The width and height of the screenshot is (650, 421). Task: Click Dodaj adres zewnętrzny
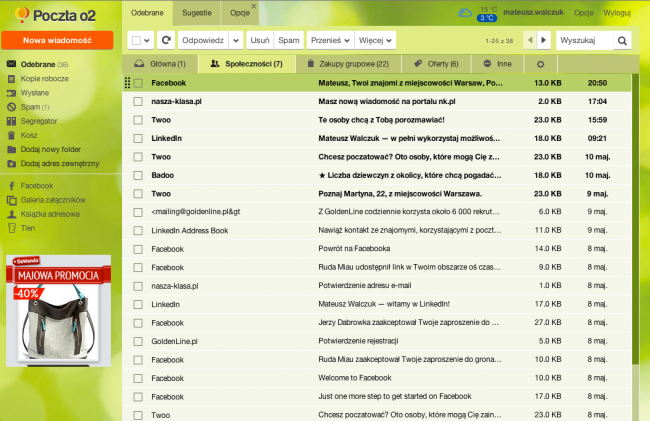(x=53, y=163)
